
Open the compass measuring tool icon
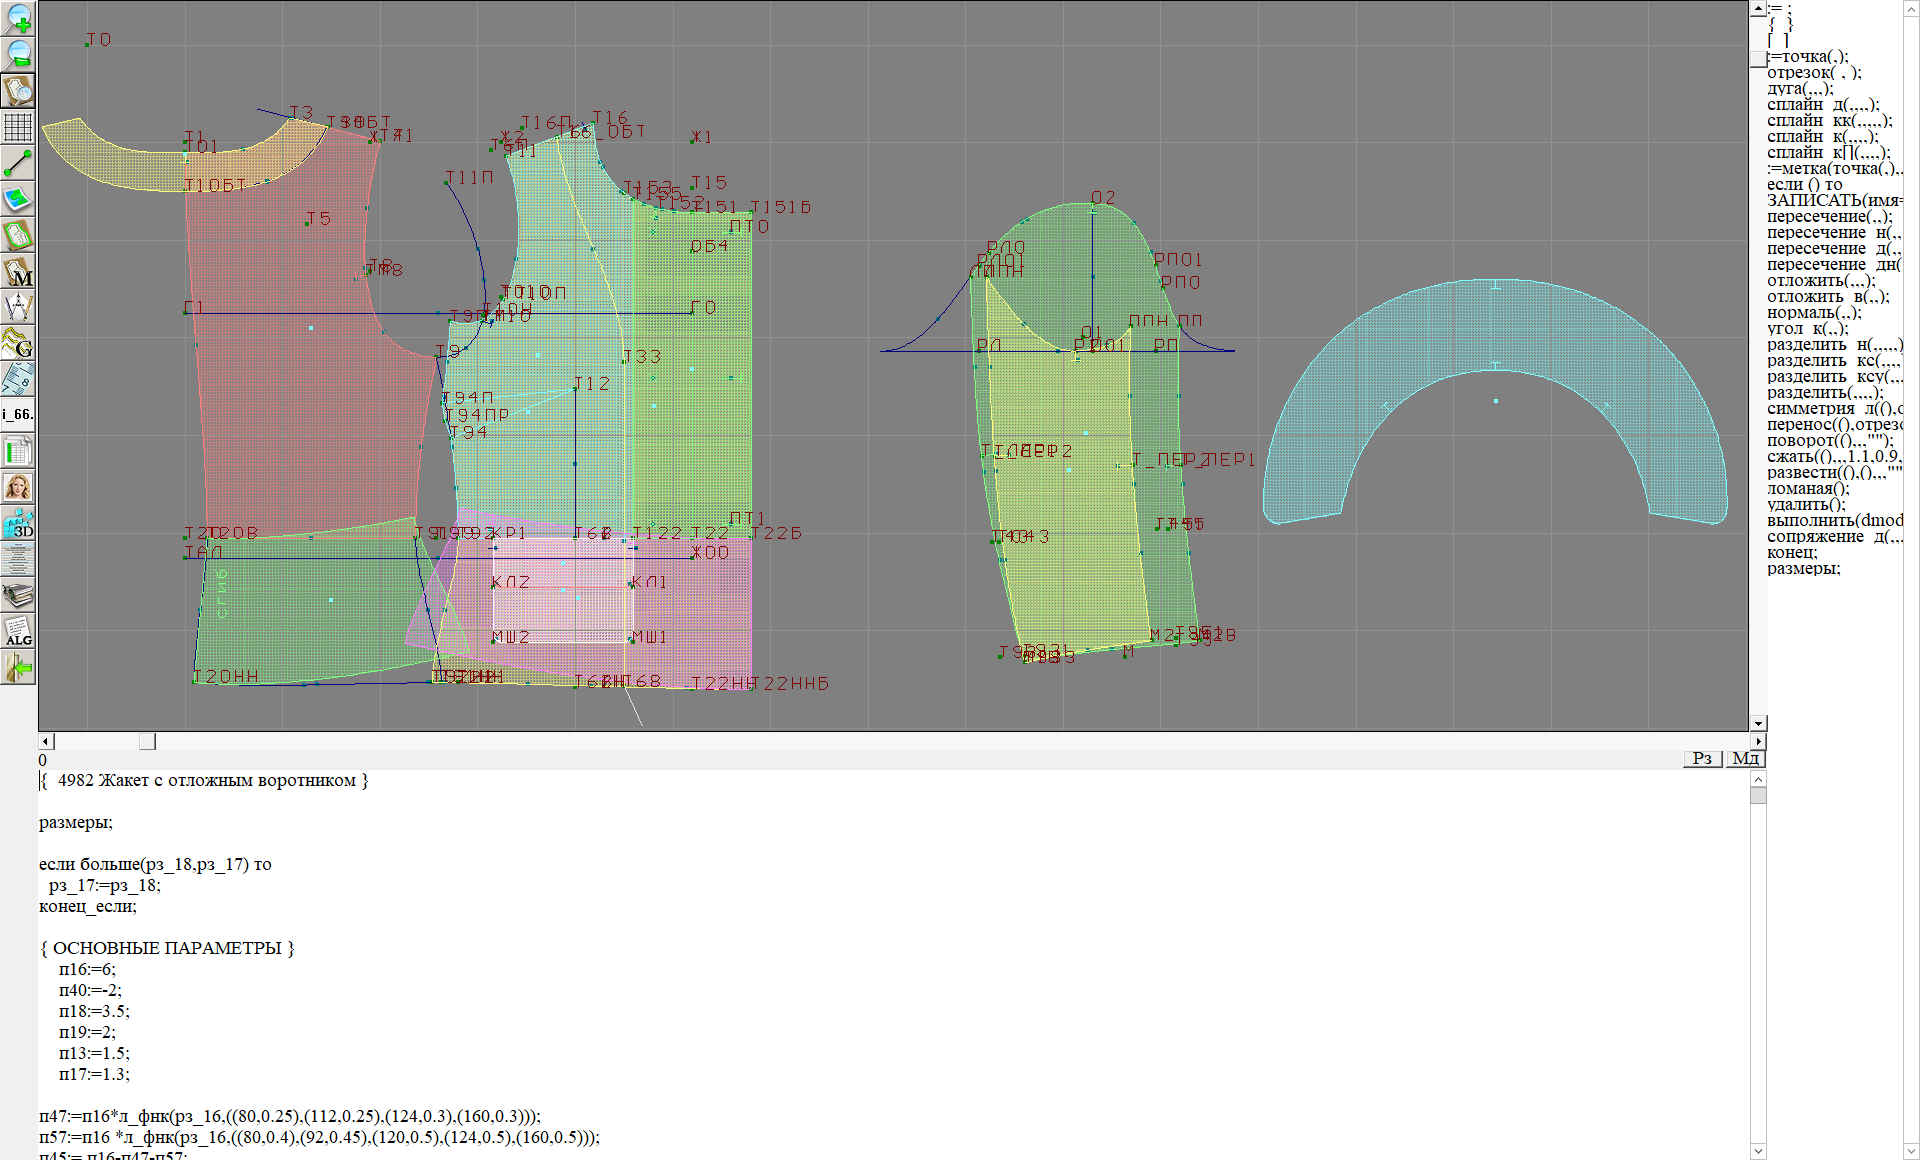coord(18,307)
